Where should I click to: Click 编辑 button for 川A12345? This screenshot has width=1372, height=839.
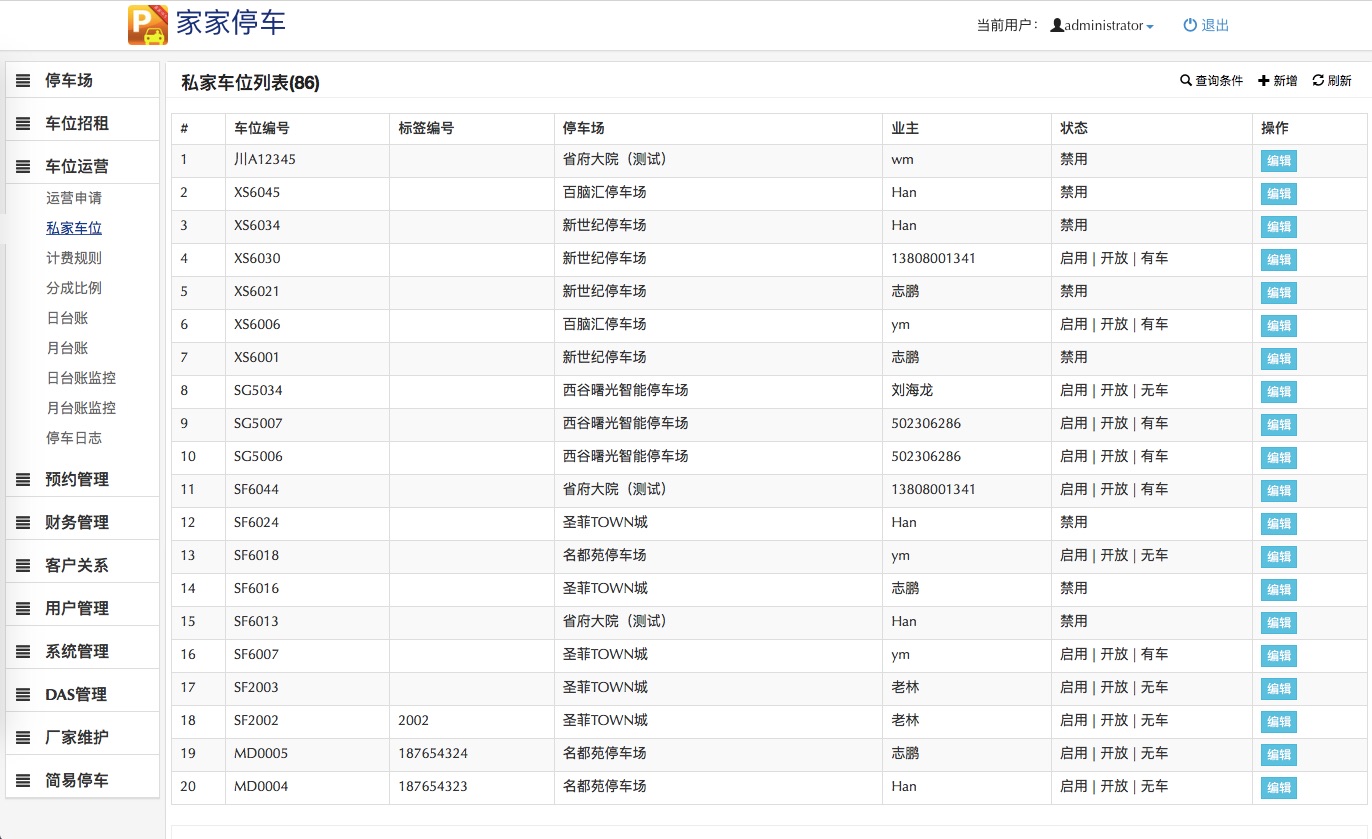click(x=1278, y=161)
